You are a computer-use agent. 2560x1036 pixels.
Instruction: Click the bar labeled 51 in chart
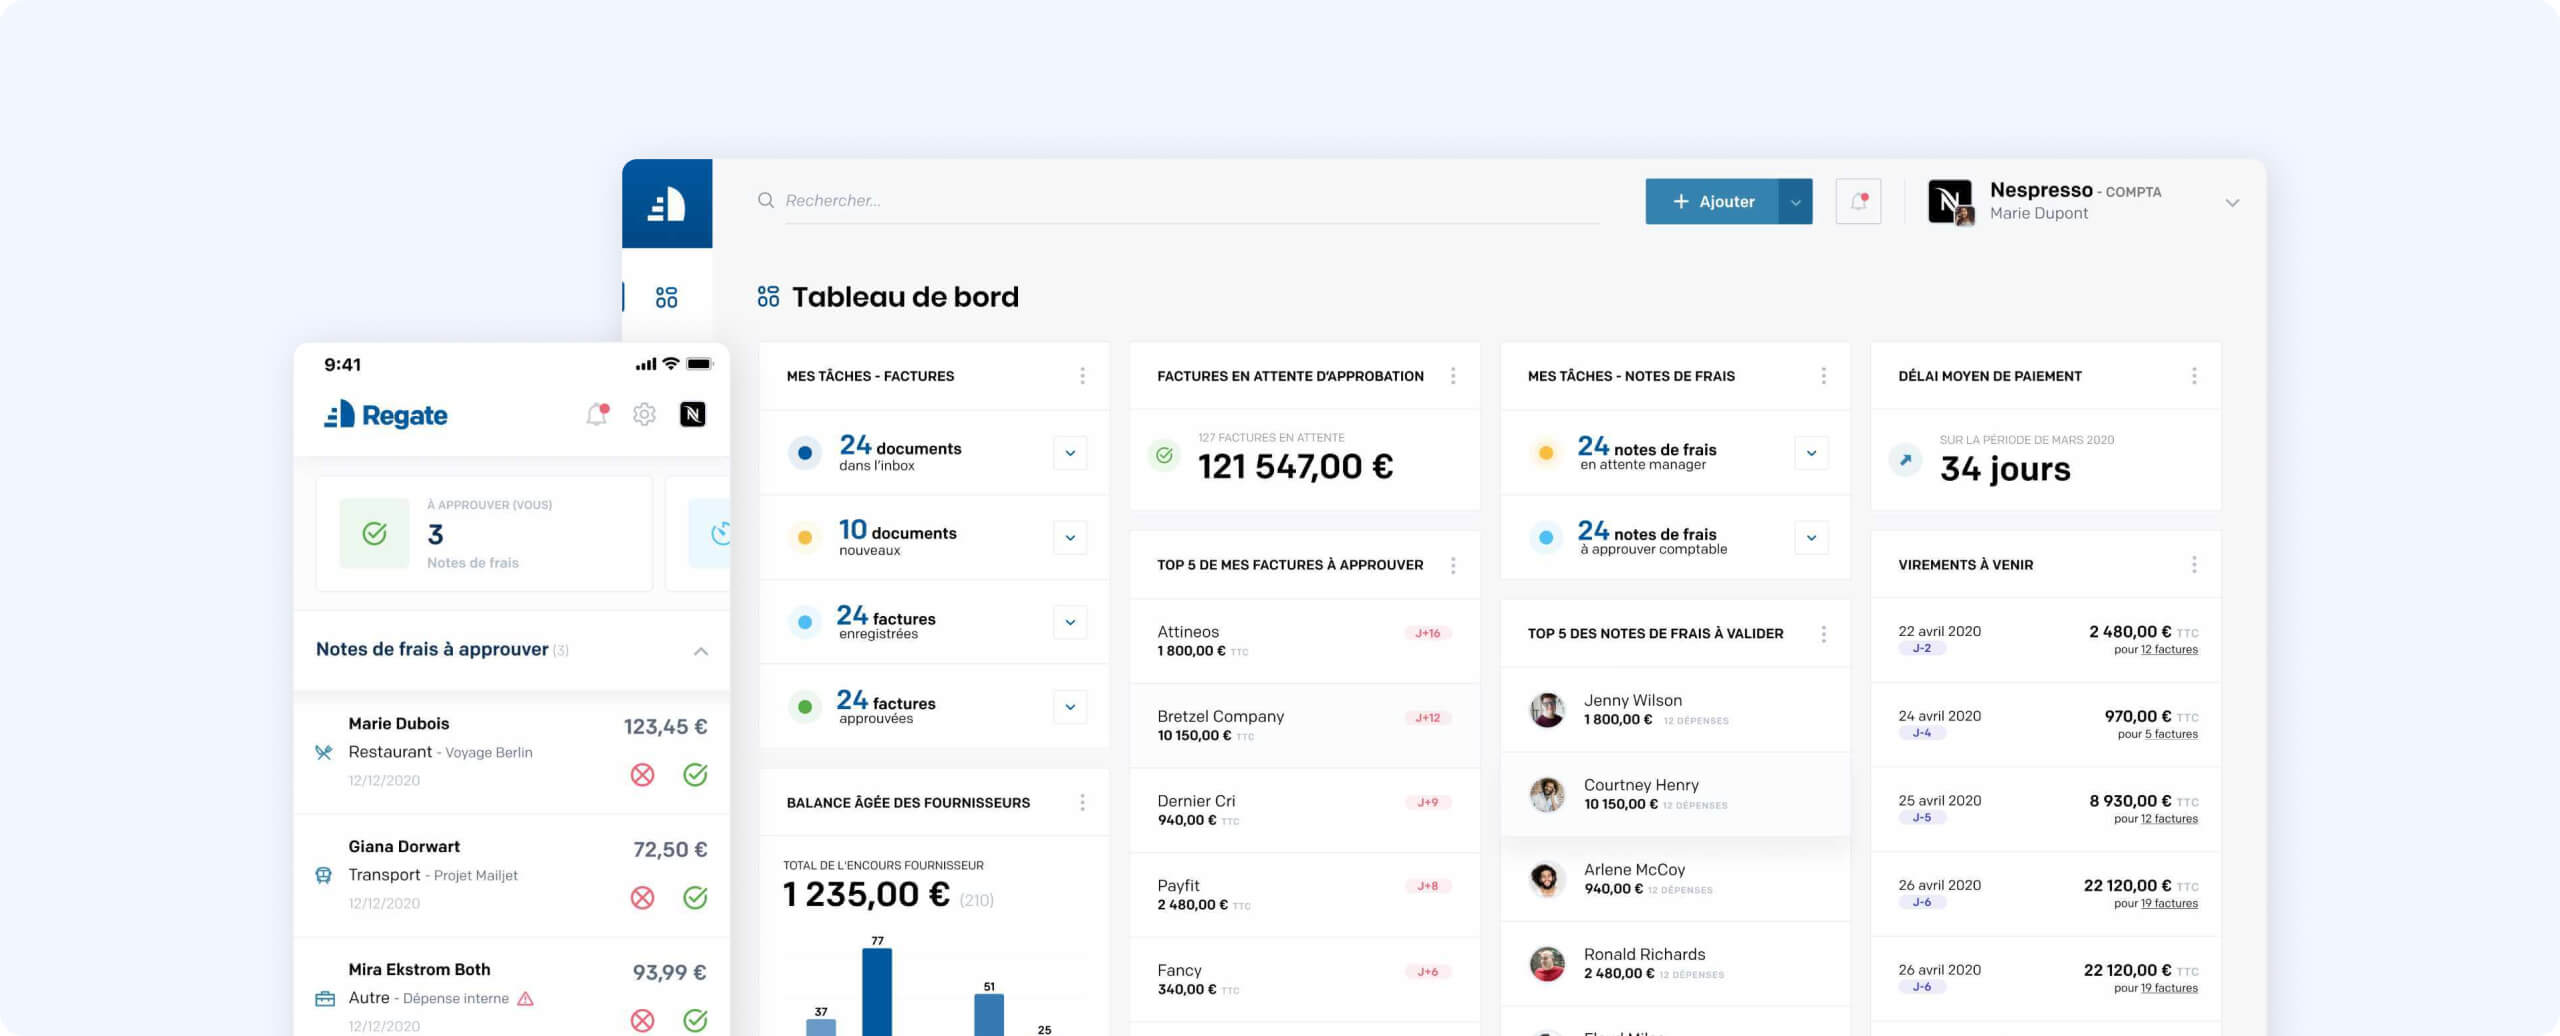[x=989, y=1015]
